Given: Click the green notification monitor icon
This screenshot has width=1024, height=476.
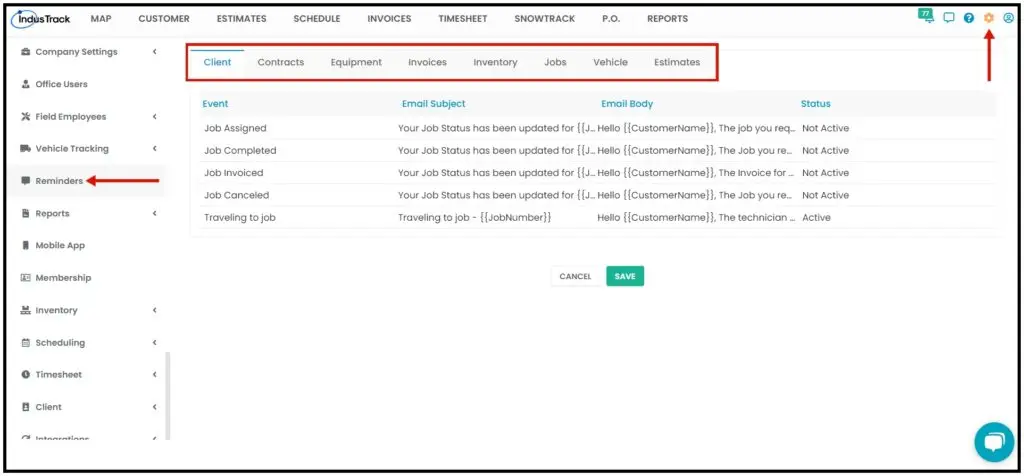Looking at the screenshot, I should coord(925,16).
